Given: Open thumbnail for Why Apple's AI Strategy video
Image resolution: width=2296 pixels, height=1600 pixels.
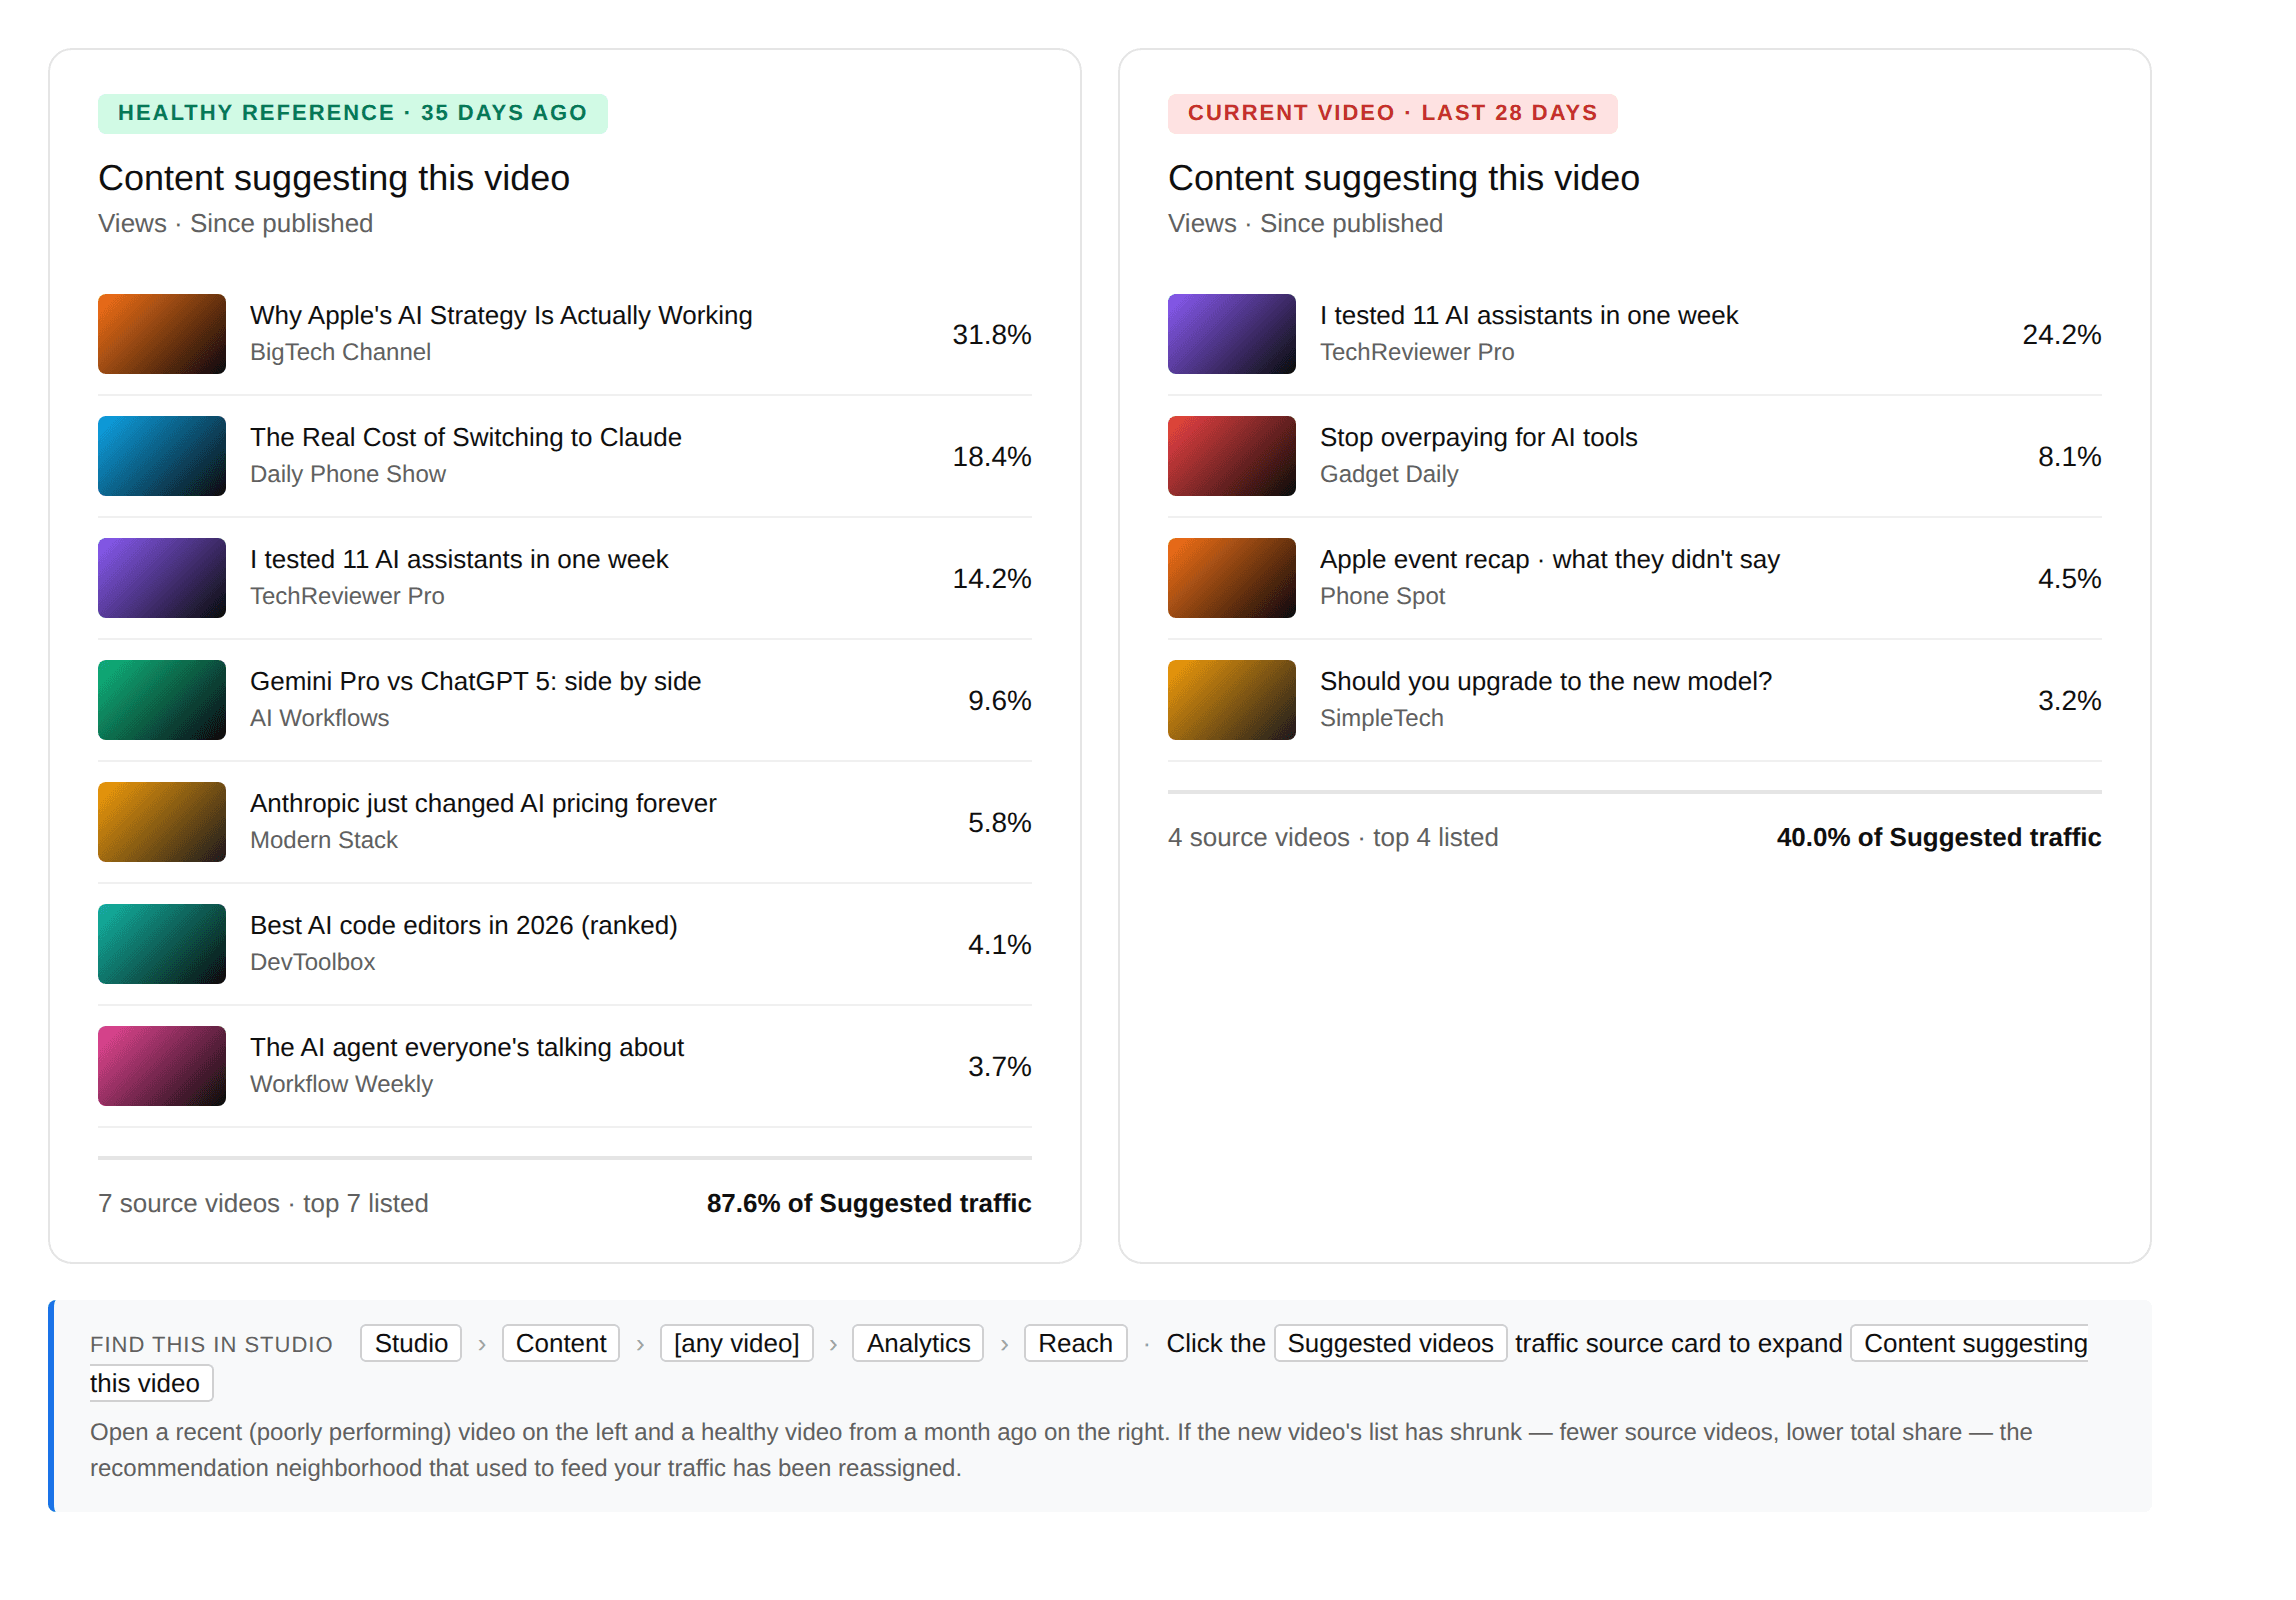Looking at the screenshot, I should pos(162,334).
